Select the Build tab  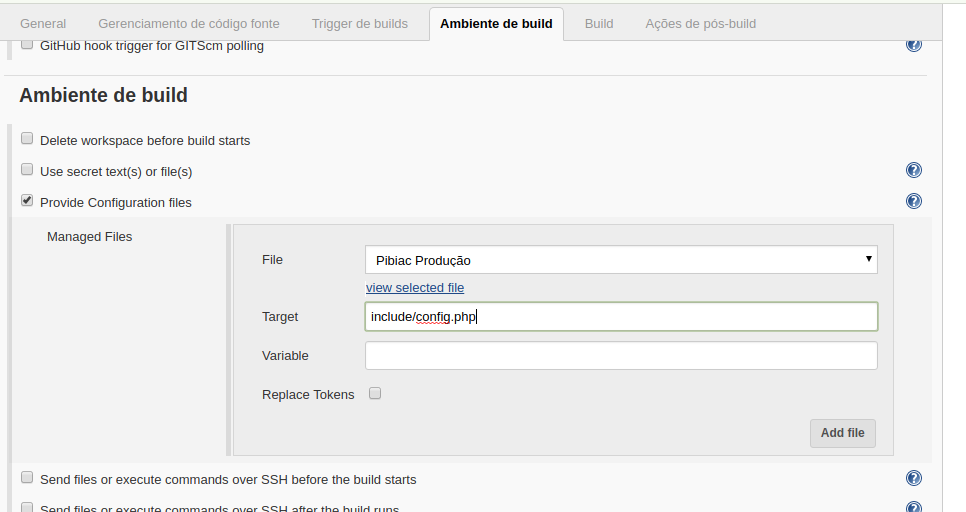pos(599,23)
